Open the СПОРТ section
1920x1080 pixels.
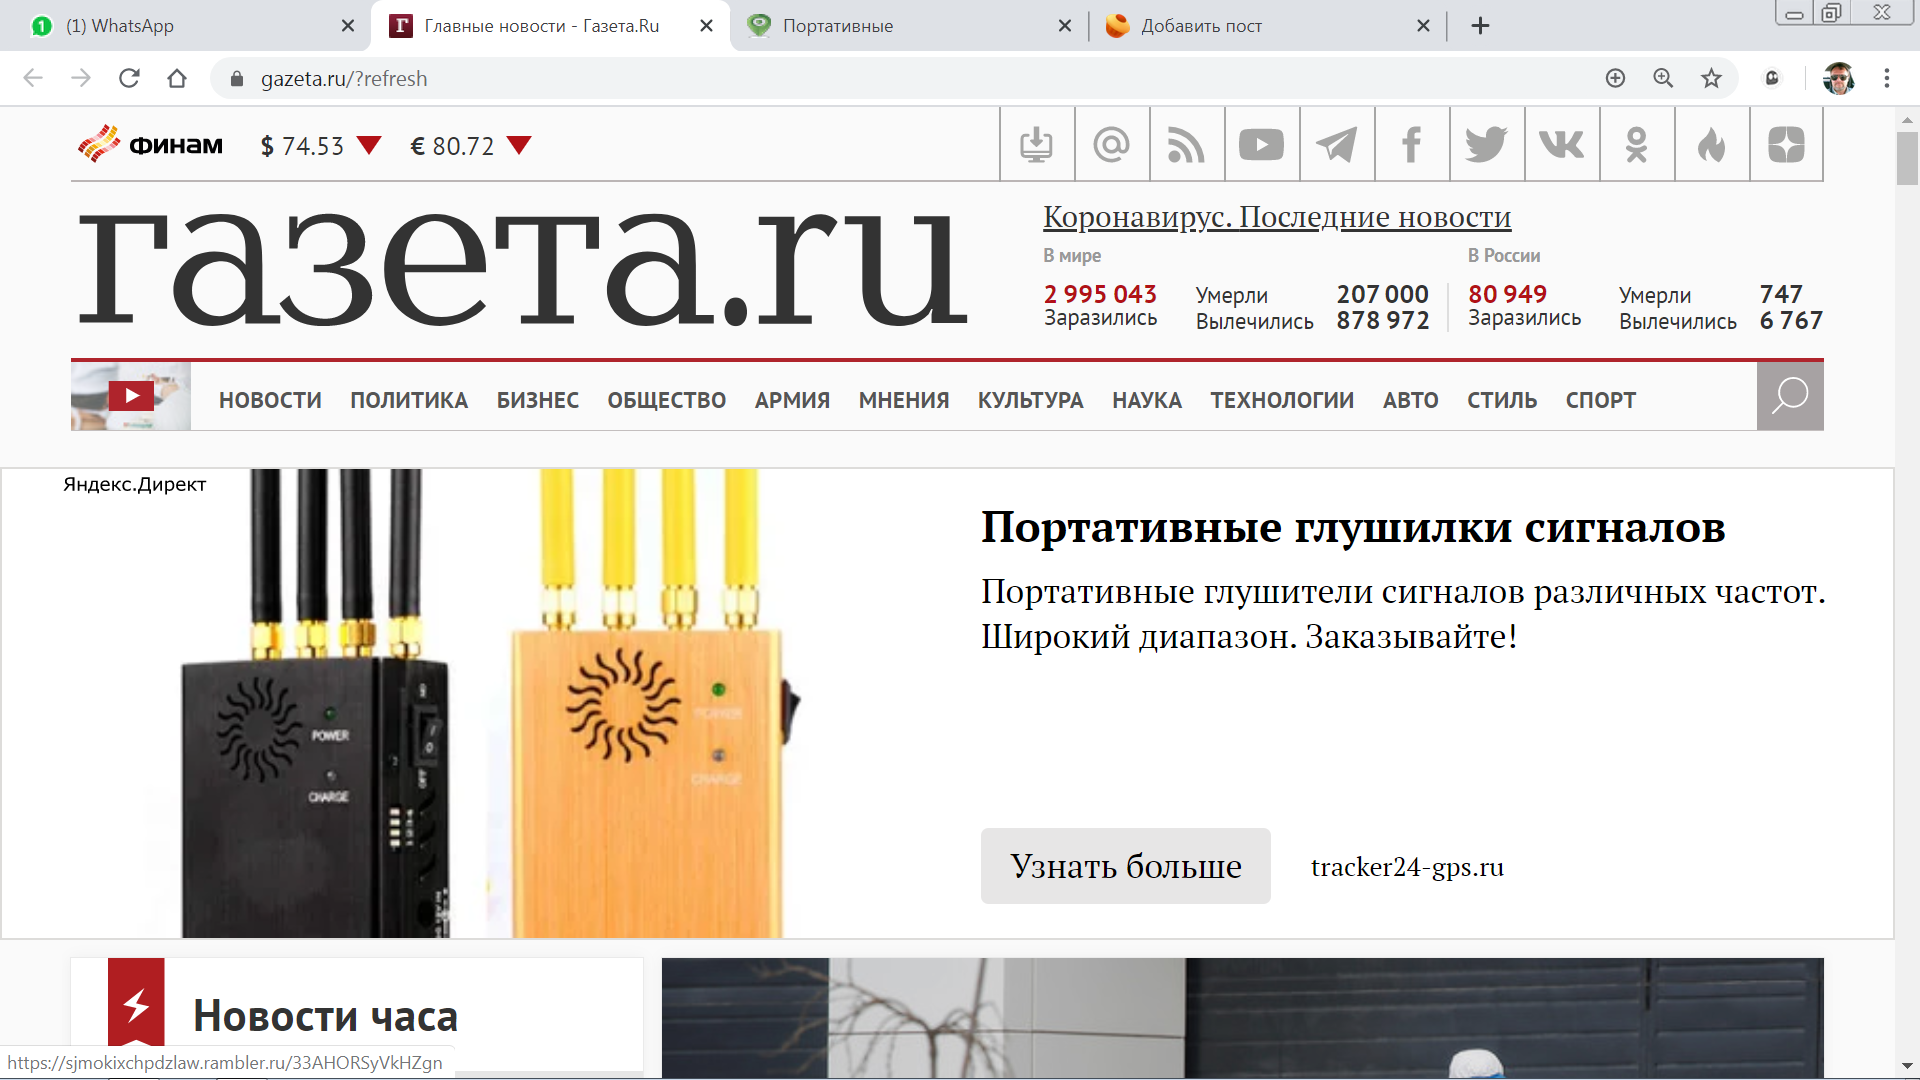pyautogui.click(x=1601, y=400)
